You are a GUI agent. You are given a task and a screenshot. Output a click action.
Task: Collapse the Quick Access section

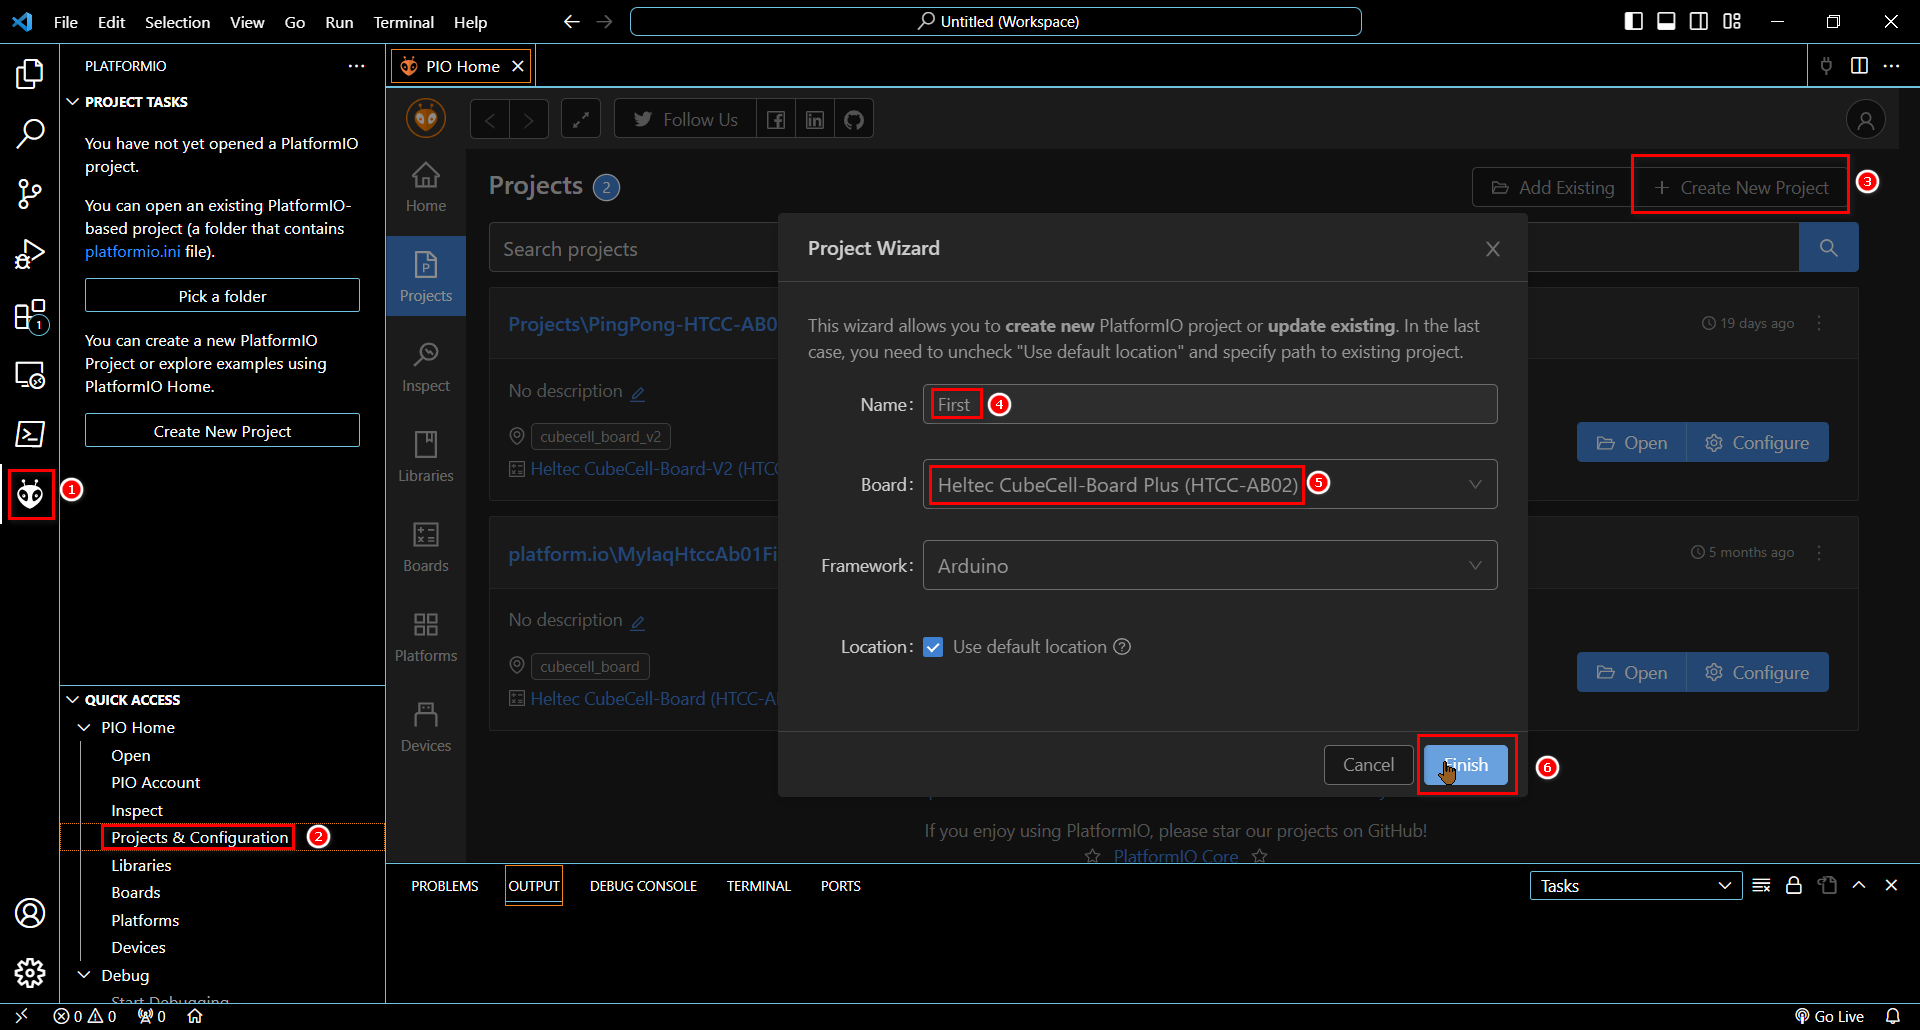[73, 700]
